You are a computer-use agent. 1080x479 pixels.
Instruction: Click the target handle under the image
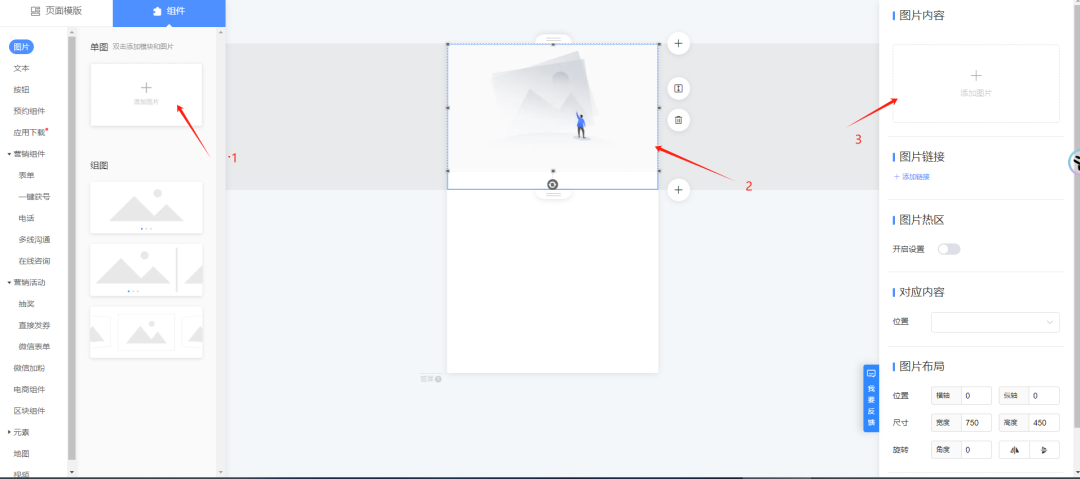coord(552,184)
